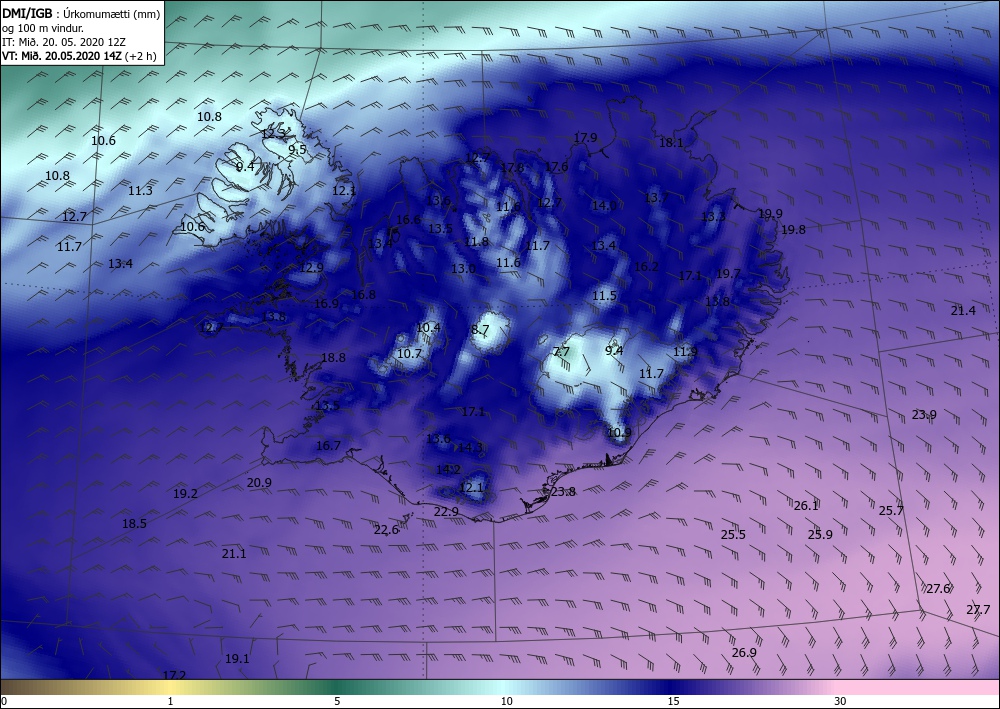
Task: Click the 'DMI/IGB : Úrkomumætti (mm)' title line
Action: tap(81, 13)
